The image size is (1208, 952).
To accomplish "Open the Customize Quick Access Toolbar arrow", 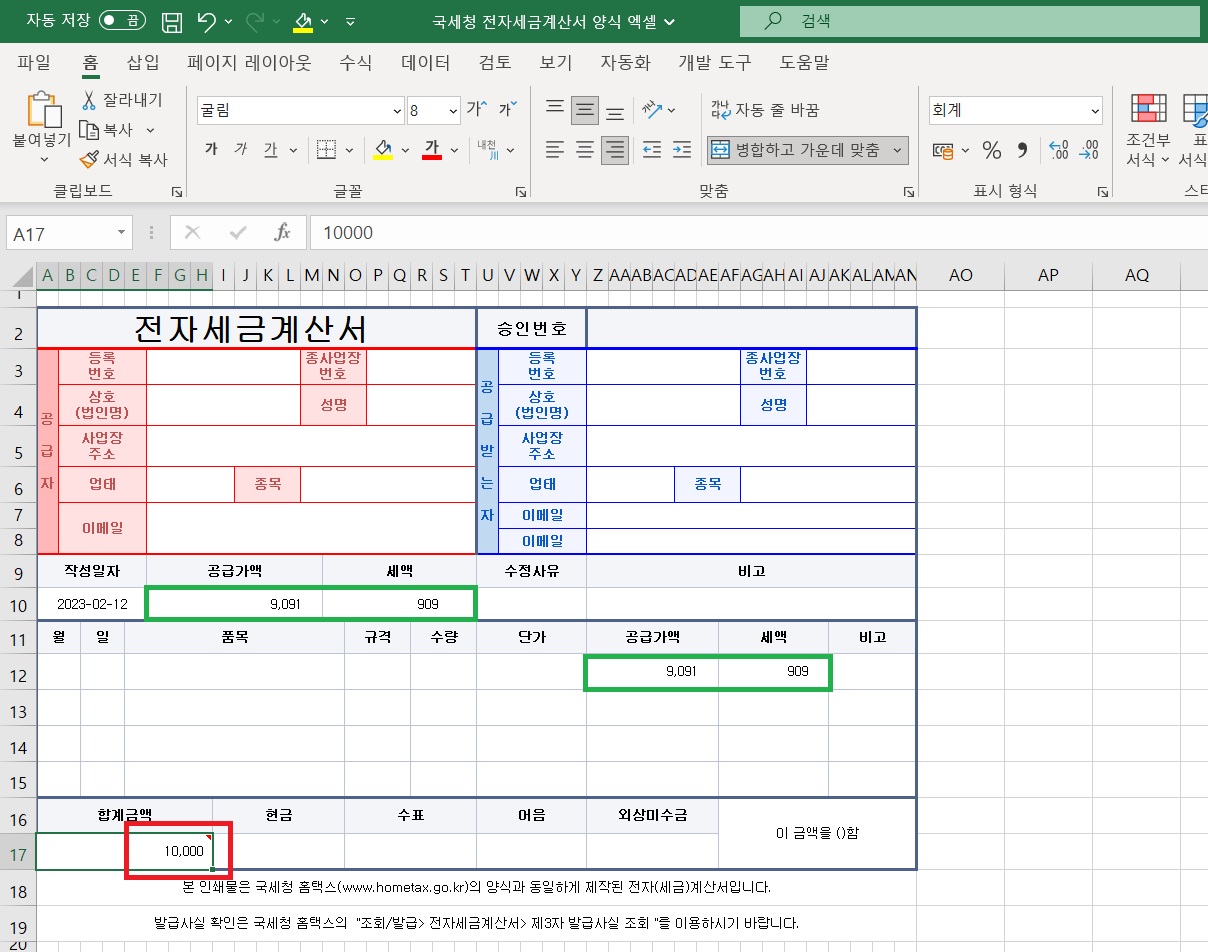I will click(x=350, y=22).
